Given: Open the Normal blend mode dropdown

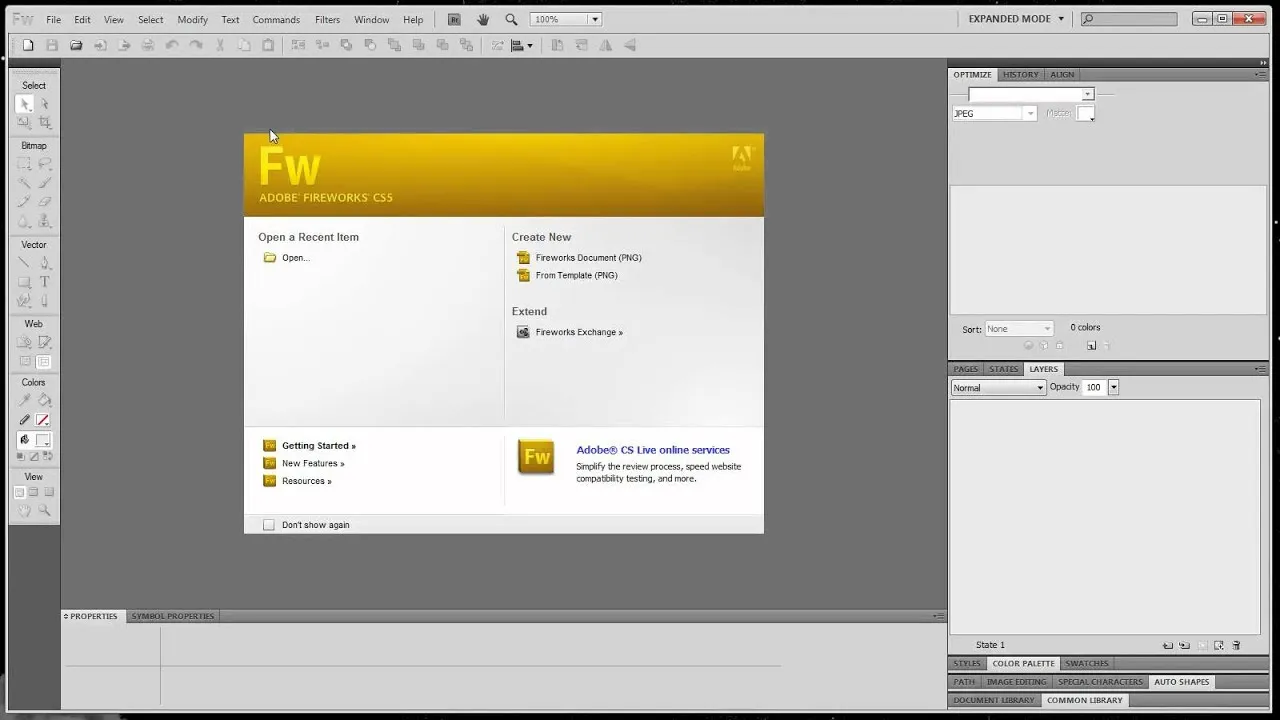Looking at the screenshot, I should (998, 388).
